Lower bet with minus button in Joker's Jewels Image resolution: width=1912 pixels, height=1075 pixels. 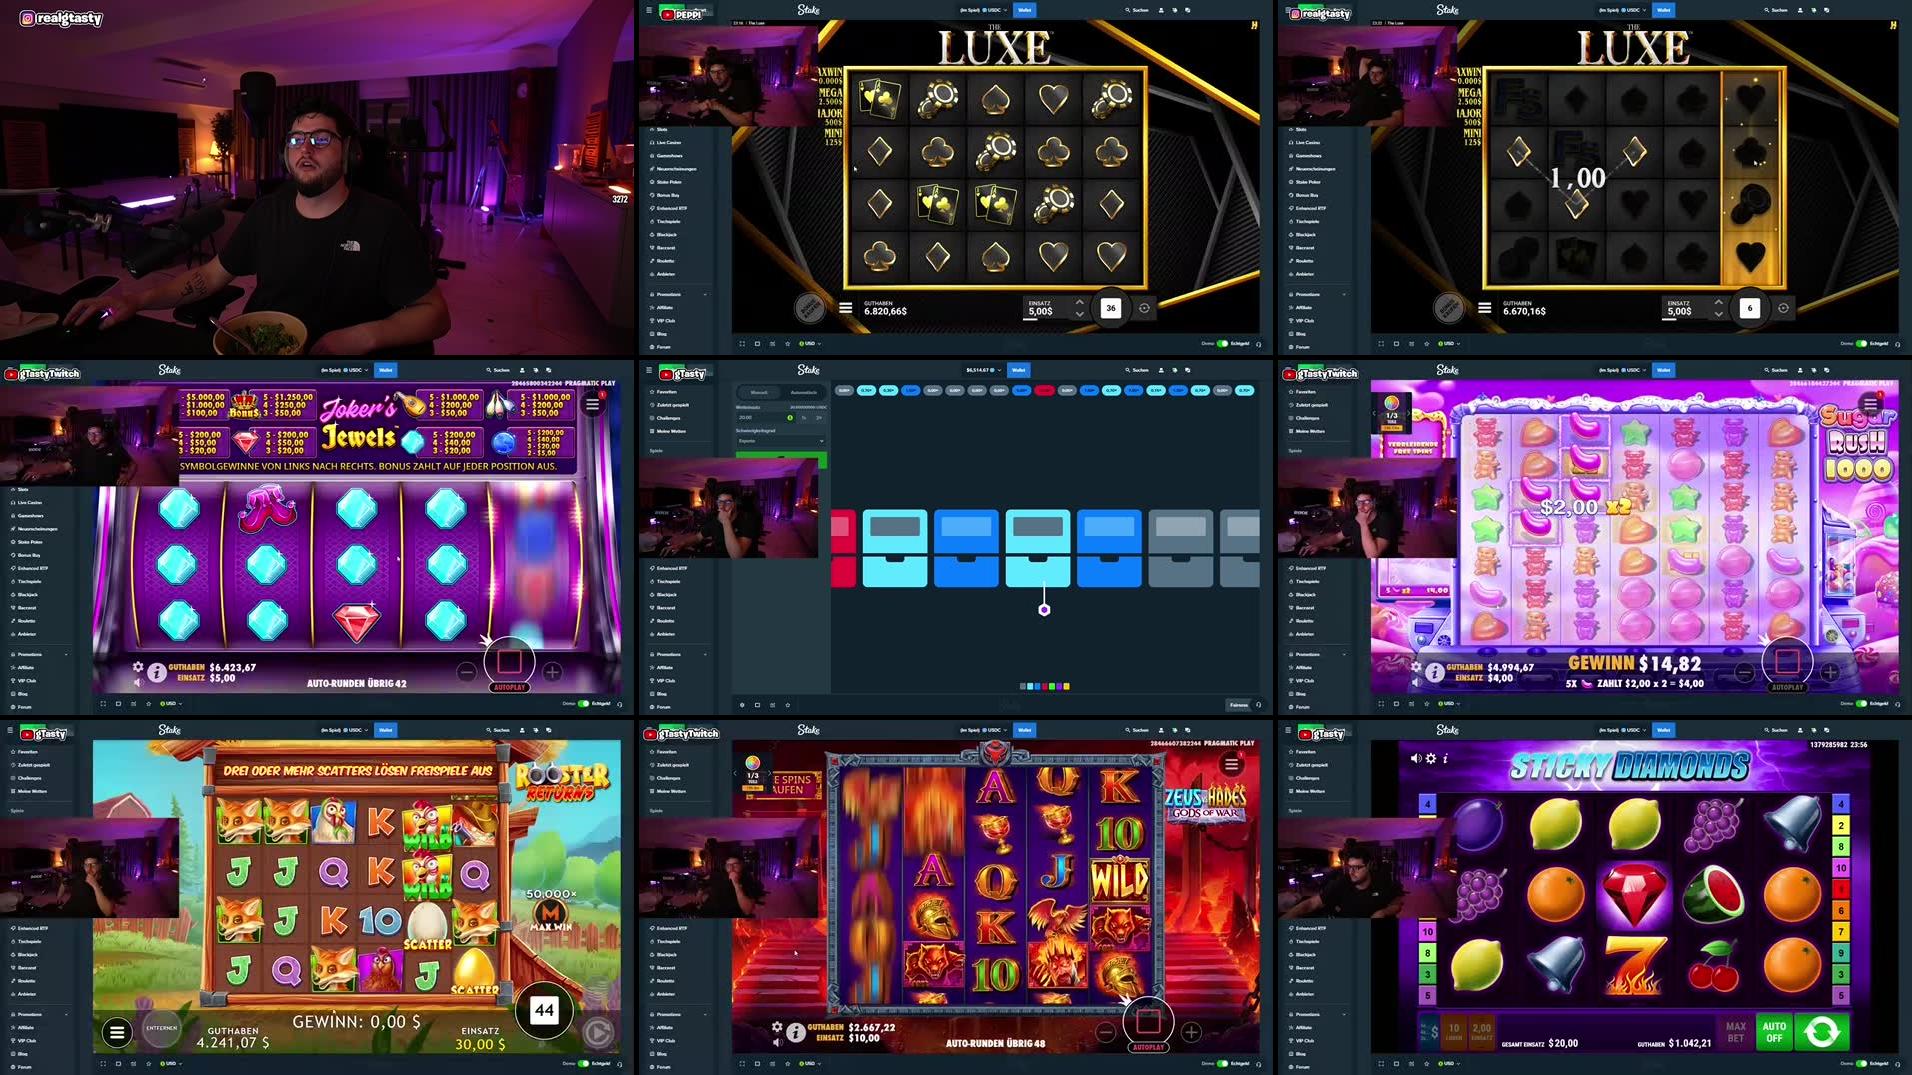(466, 672)
